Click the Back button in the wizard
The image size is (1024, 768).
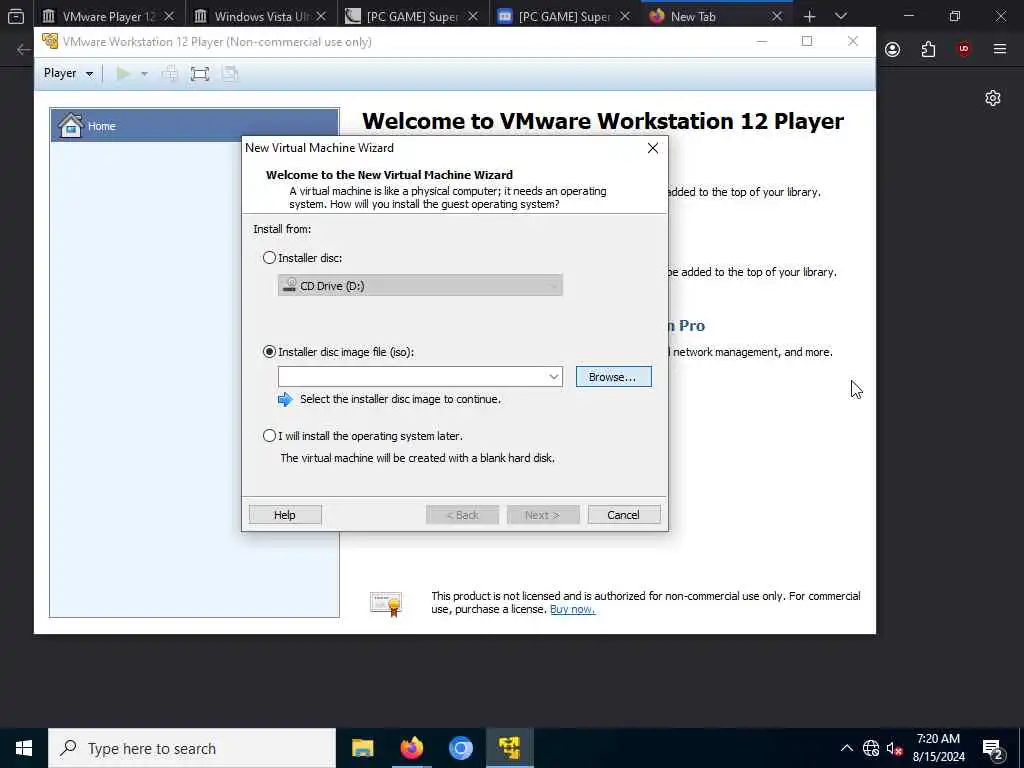click(x=462, y=515)
